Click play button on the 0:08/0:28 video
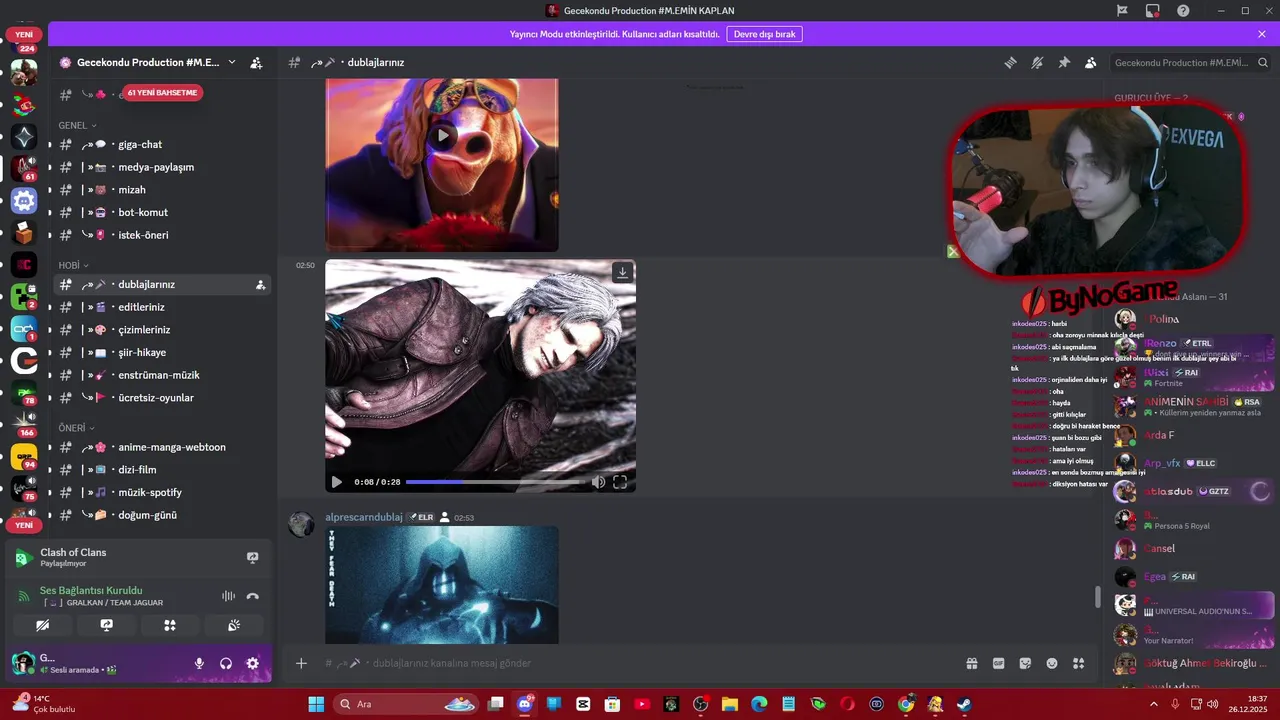The height and width of the screenshot is (720, 1280). click(x=336, y=482)
